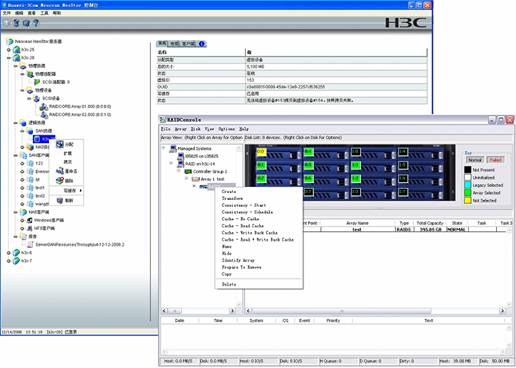
Task: Toggle the Failed key button in RAIDConsole
Action: click(x=495, y=160)
